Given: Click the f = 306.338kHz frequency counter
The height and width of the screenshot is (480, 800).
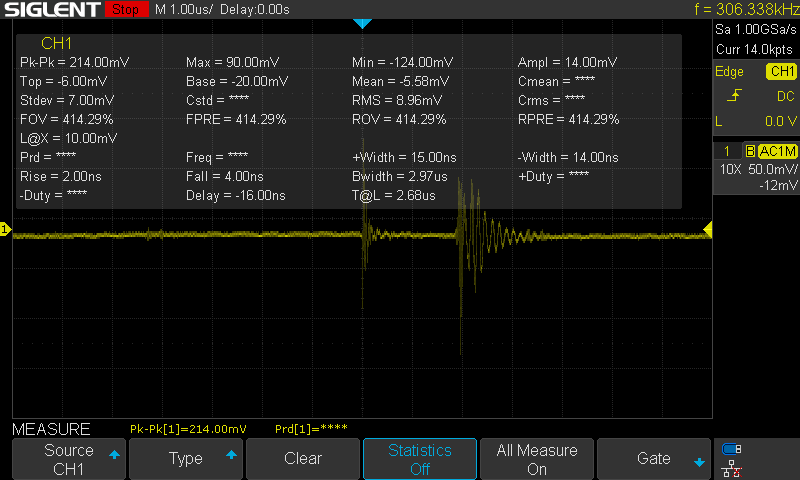Looking at the screenshot, I should tap(746, 9).
